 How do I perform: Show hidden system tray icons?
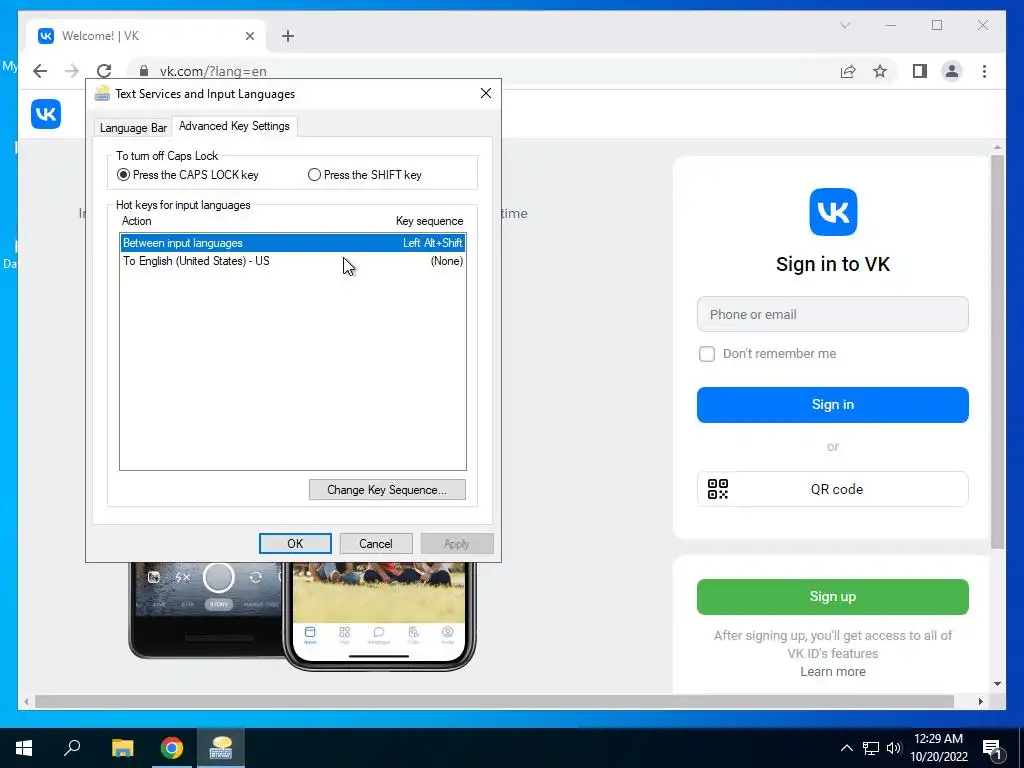tap(846, 748)
